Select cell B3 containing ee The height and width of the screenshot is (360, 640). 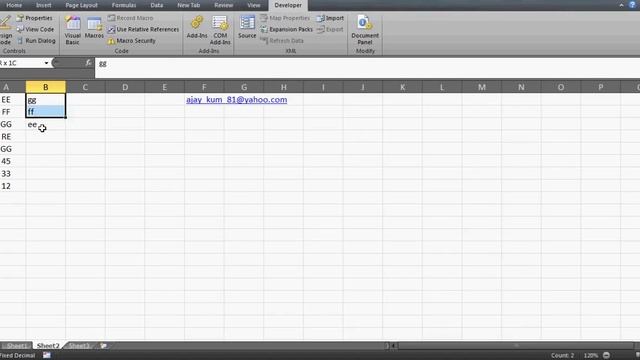pos(46,124)
